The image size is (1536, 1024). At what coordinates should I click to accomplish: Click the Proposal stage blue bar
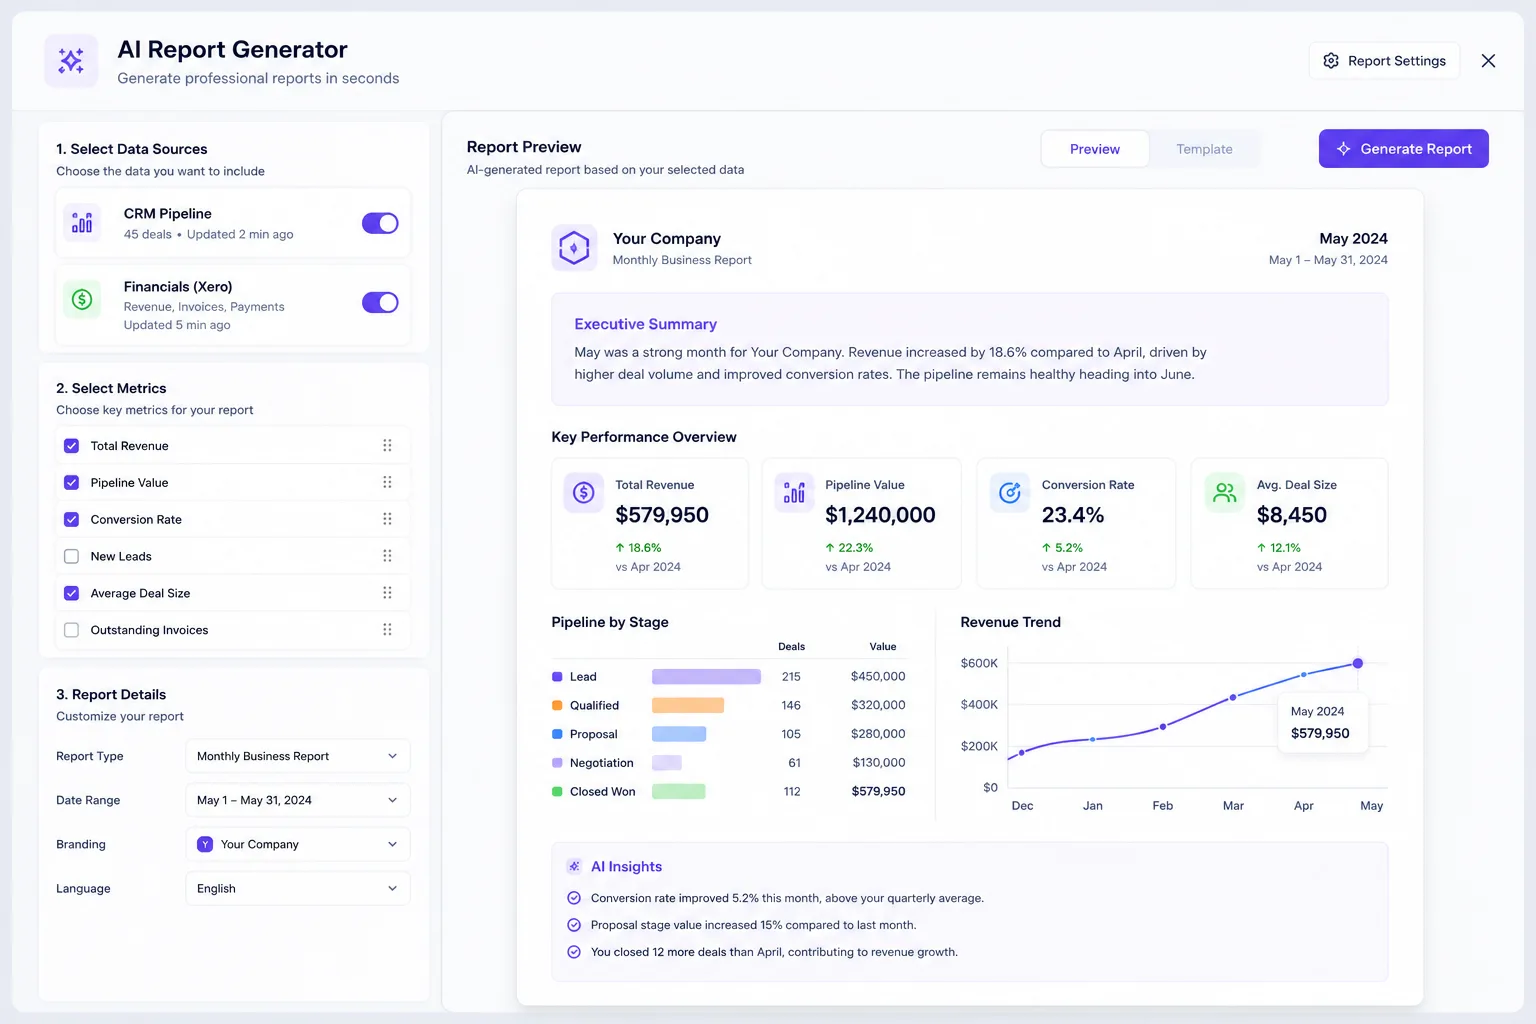[679, 734]
